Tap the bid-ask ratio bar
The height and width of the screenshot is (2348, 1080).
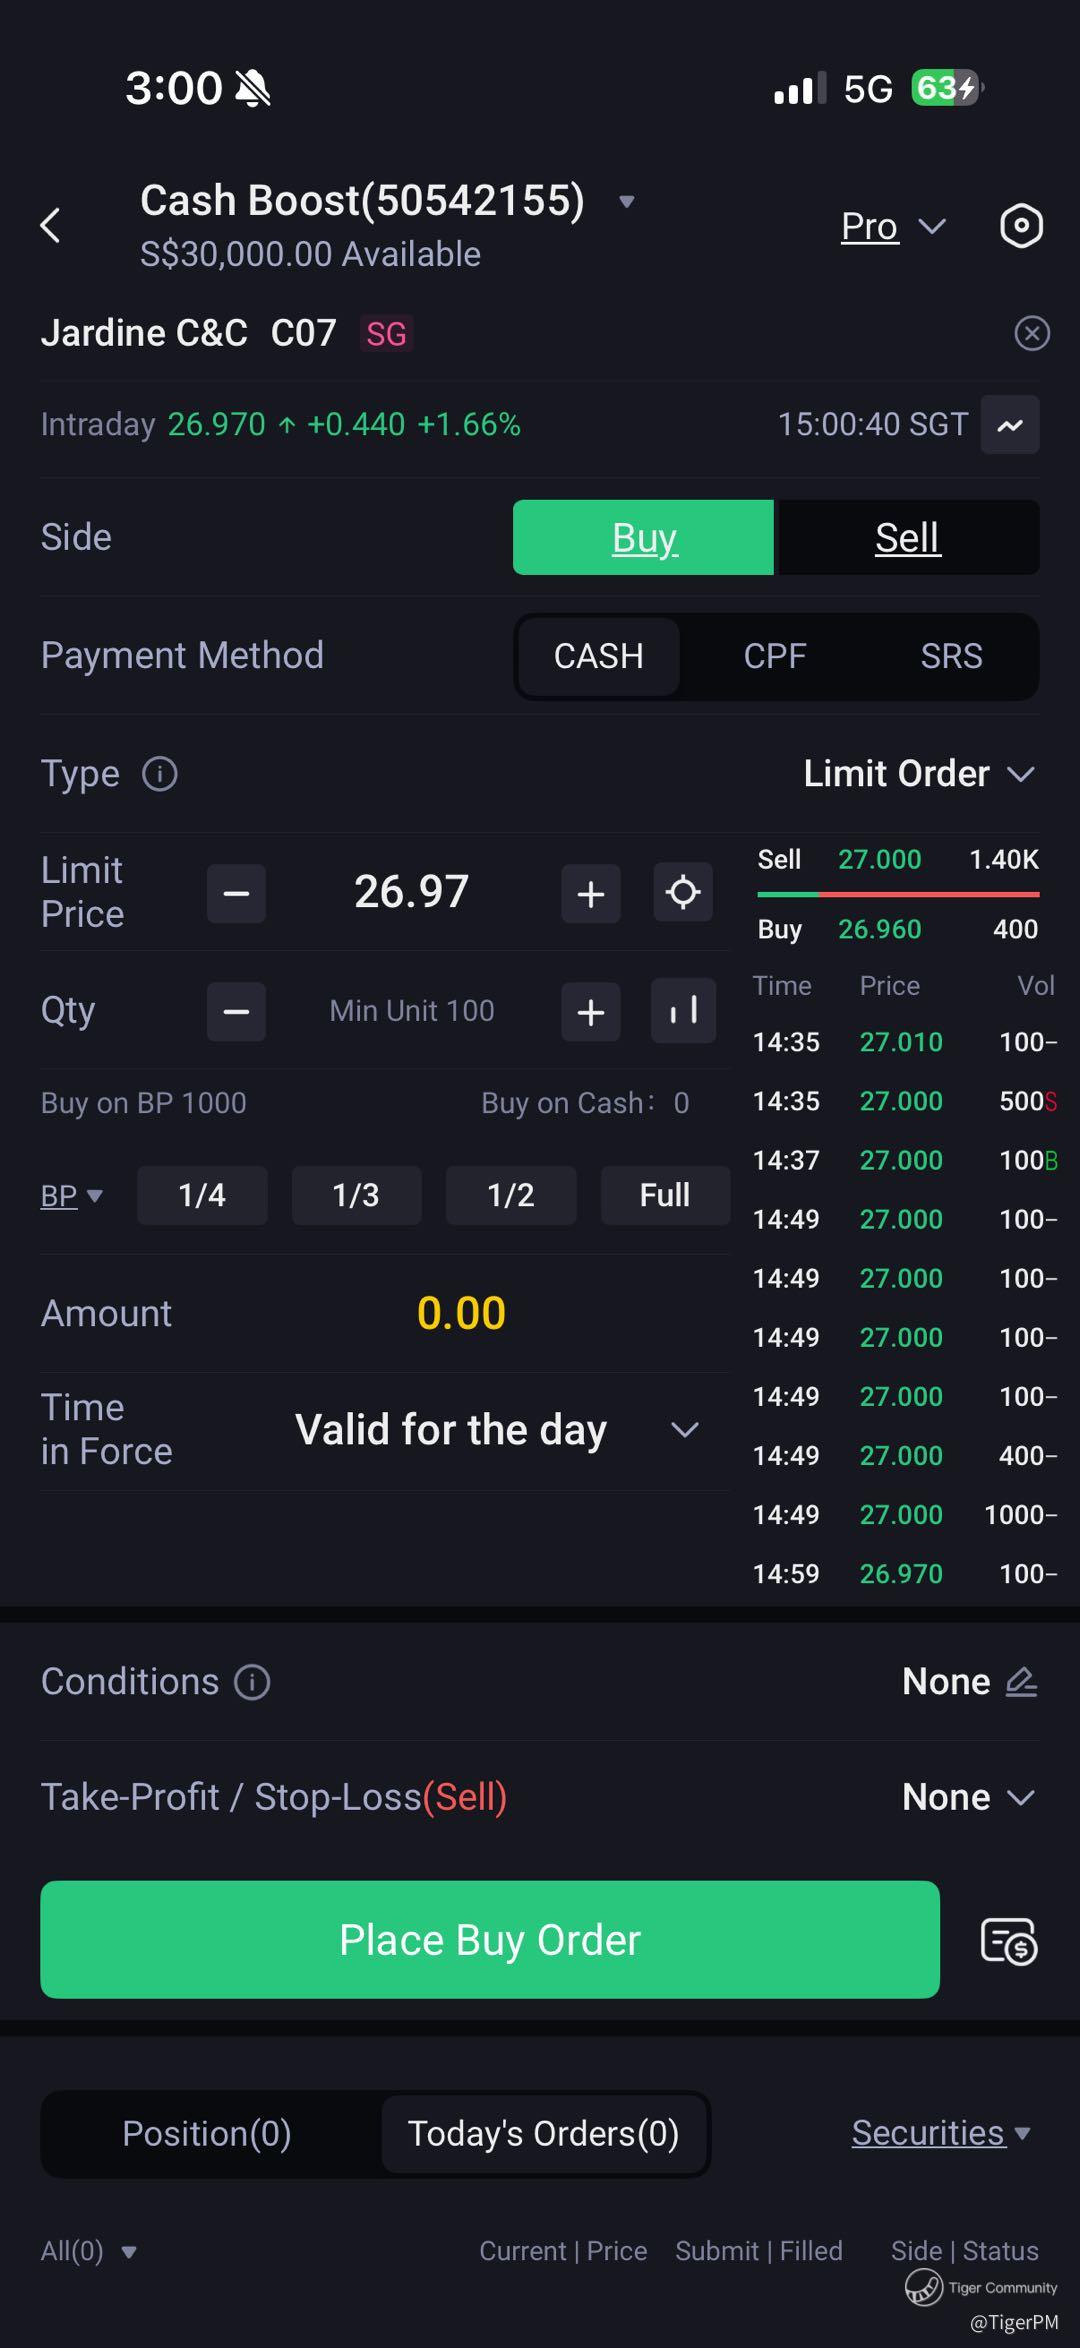tap(898, 894)
